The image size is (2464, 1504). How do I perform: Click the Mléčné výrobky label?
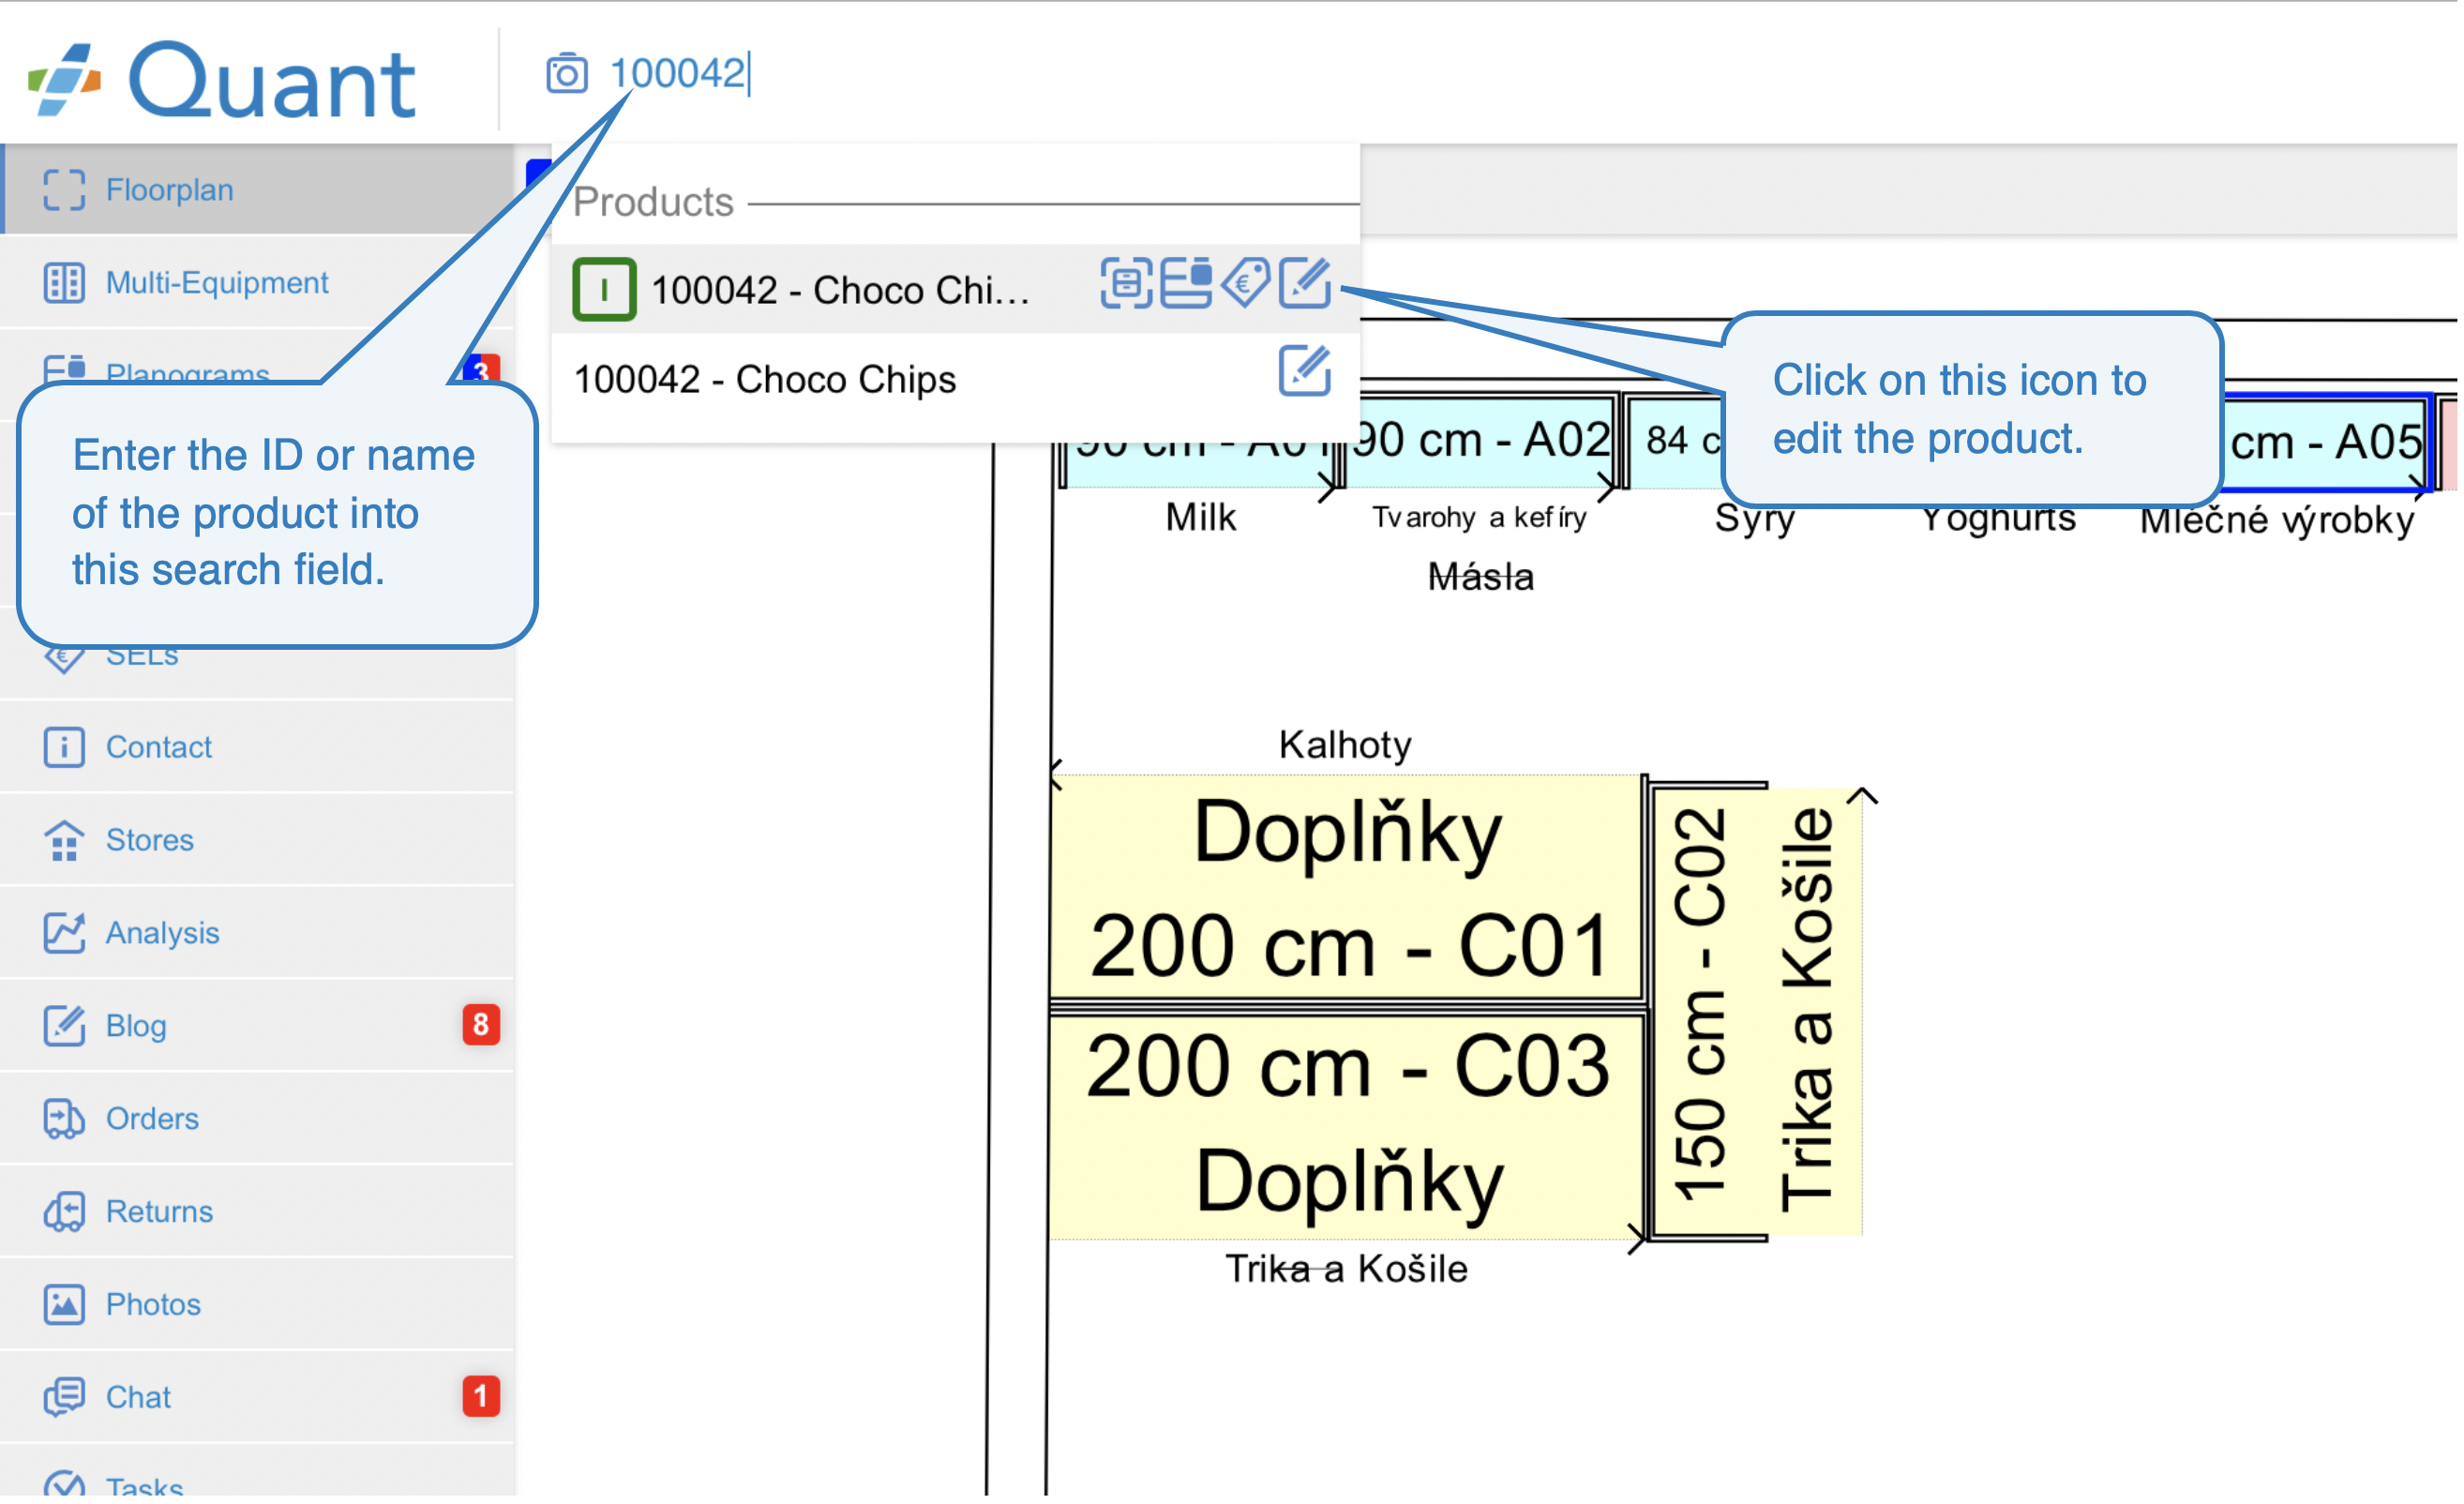(x=2278, y=521)
